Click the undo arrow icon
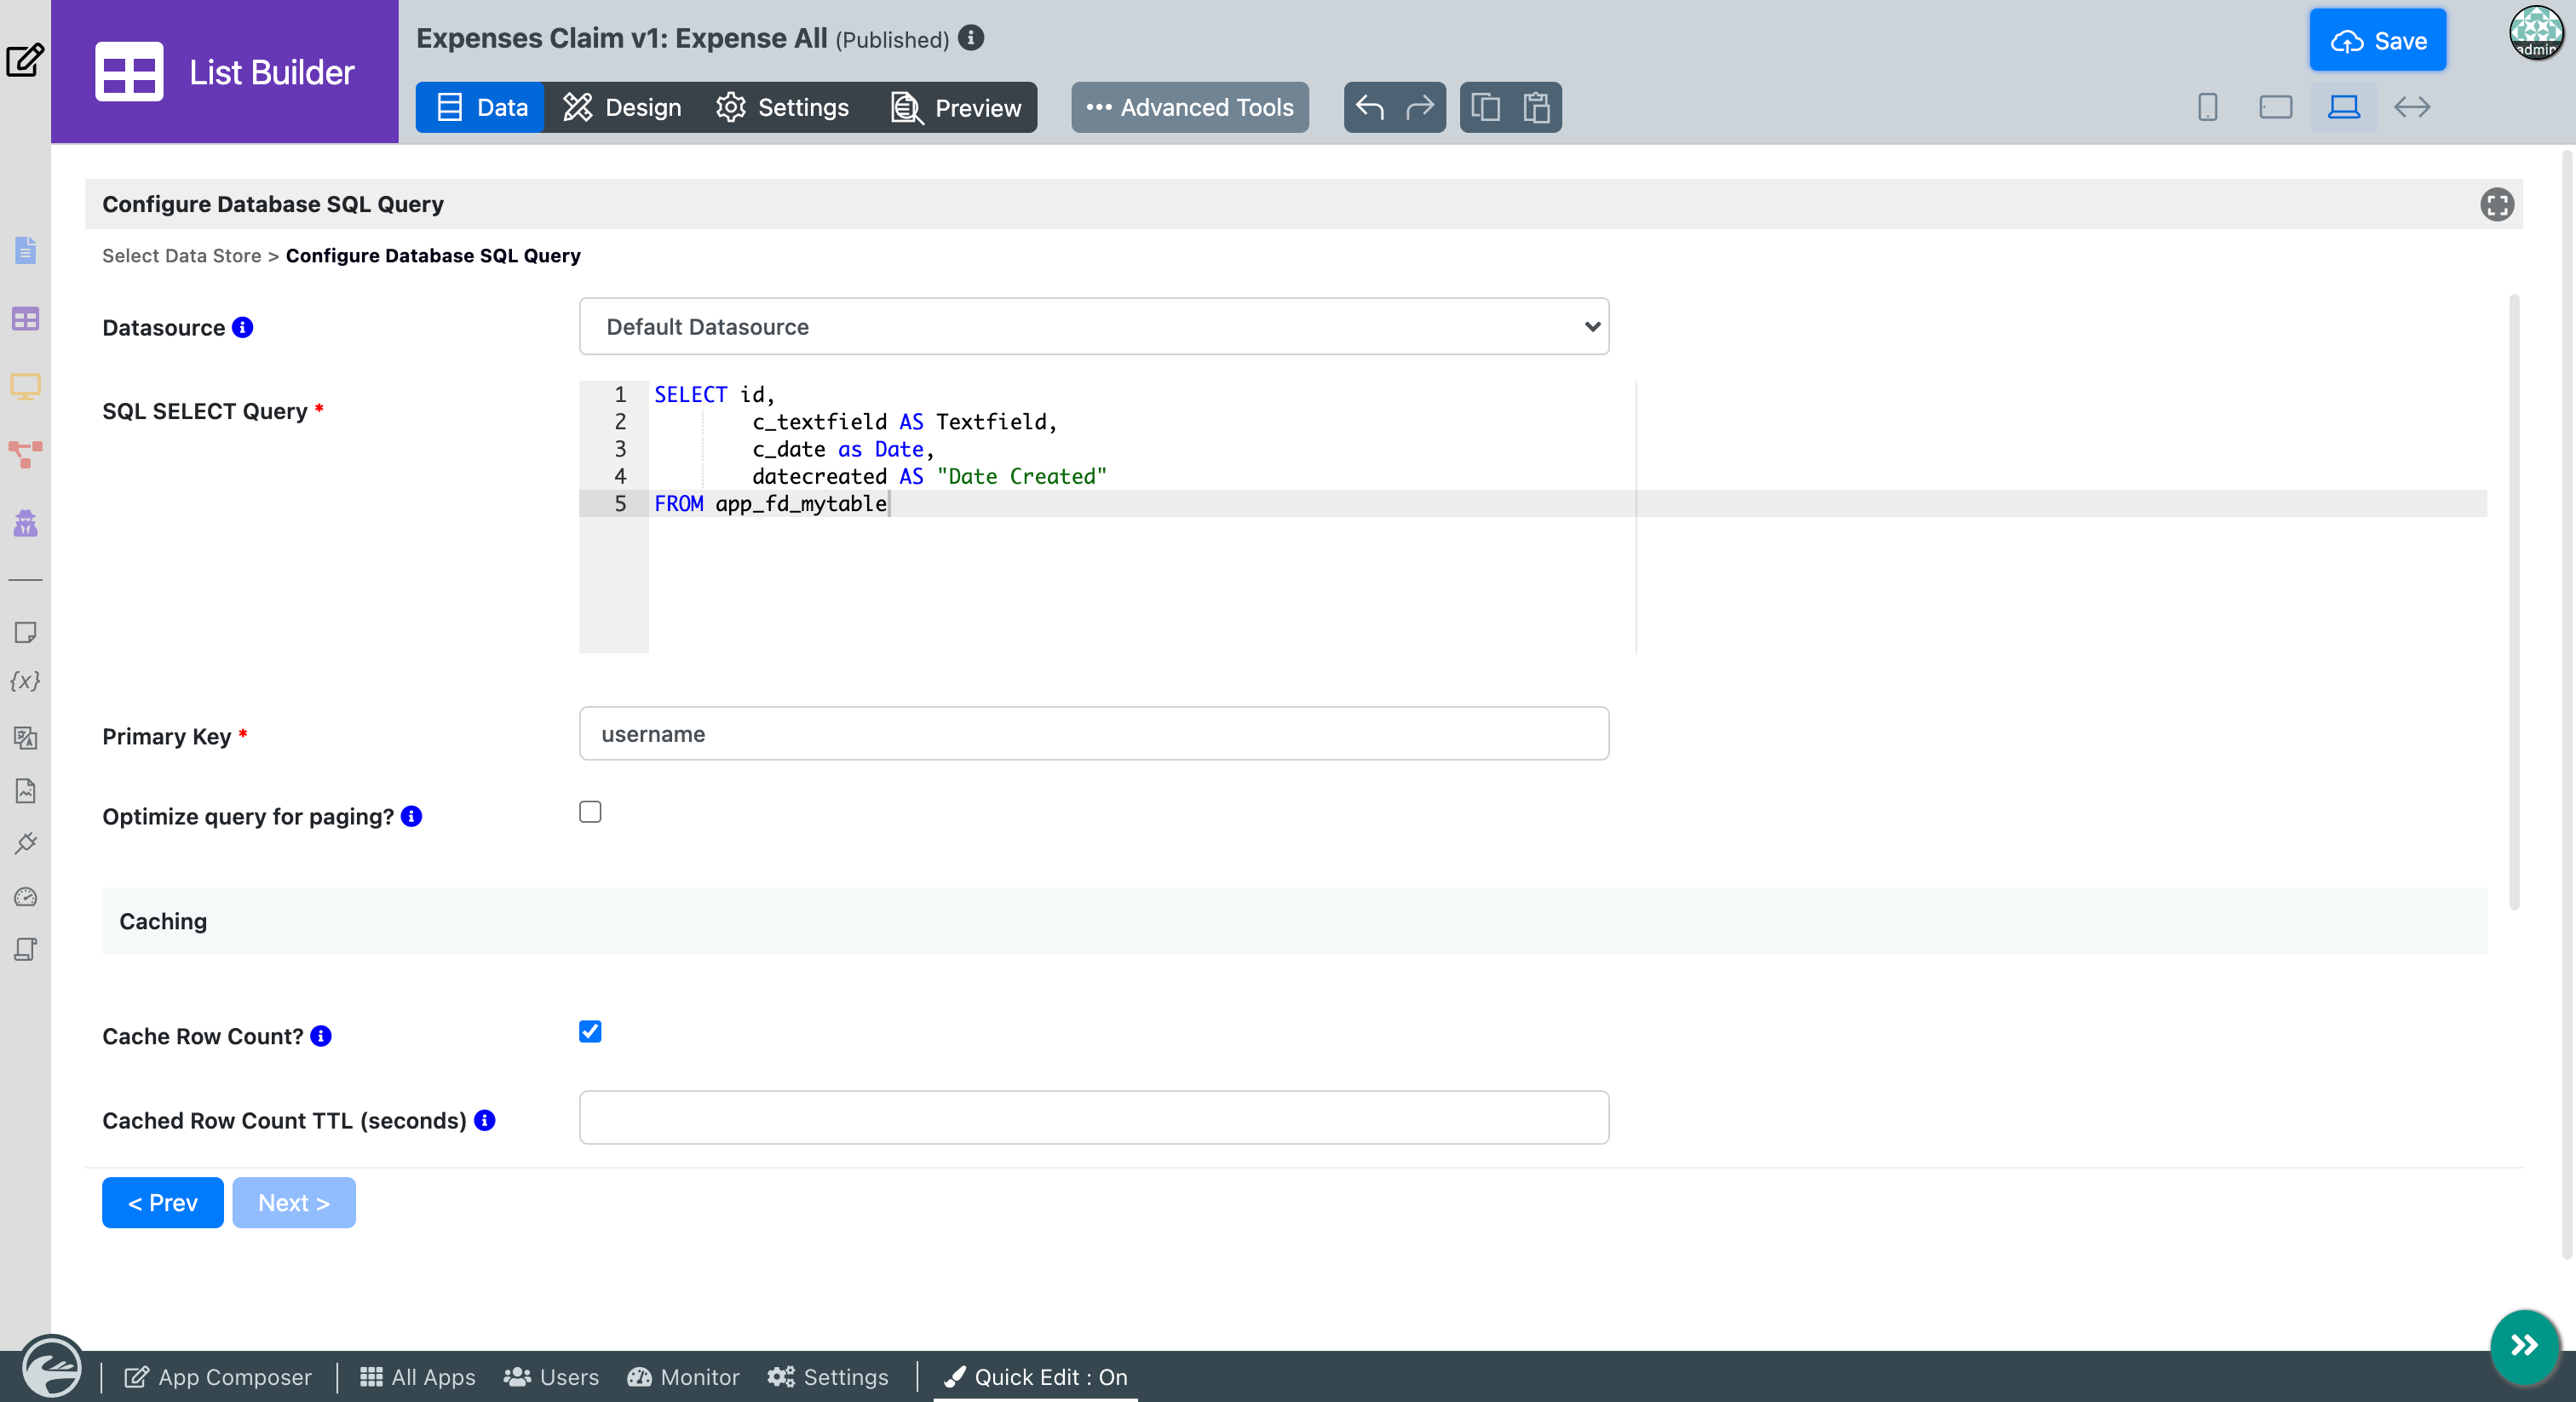 click(x=1369, y=107)
